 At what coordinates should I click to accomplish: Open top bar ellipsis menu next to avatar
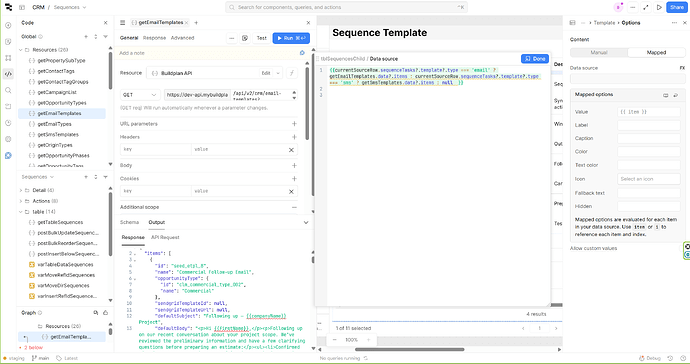click(x=632, y=7)
